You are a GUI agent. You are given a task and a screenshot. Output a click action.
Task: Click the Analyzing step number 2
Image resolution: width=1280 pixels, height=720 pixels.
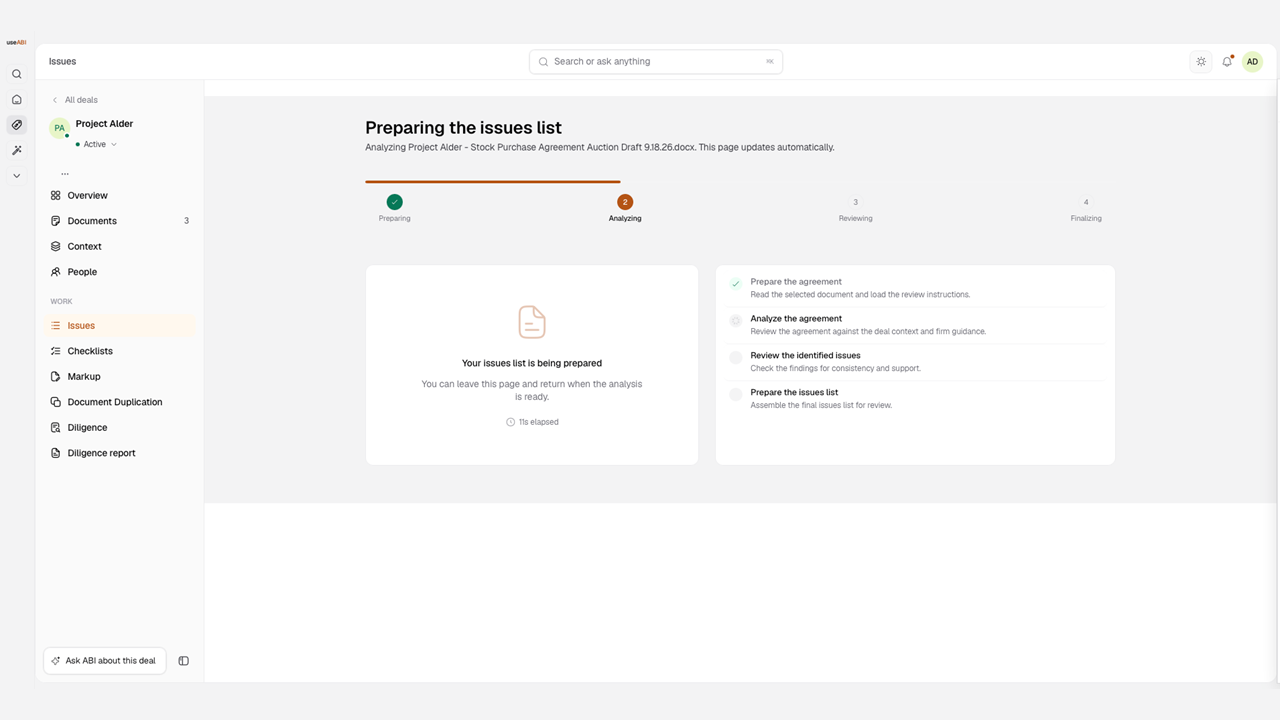coord(625,202)
